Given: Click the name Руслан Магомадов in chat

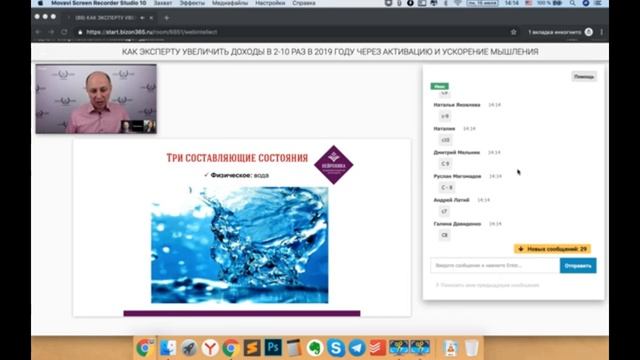Looking at the screenshot, I should click(457, 176).
